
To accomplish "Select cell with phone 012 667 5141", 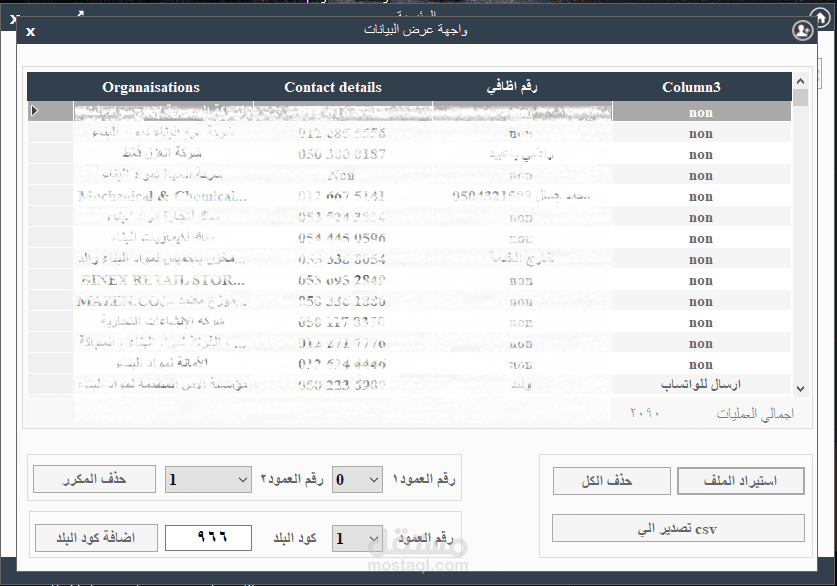I will click(x=343, y=196).
